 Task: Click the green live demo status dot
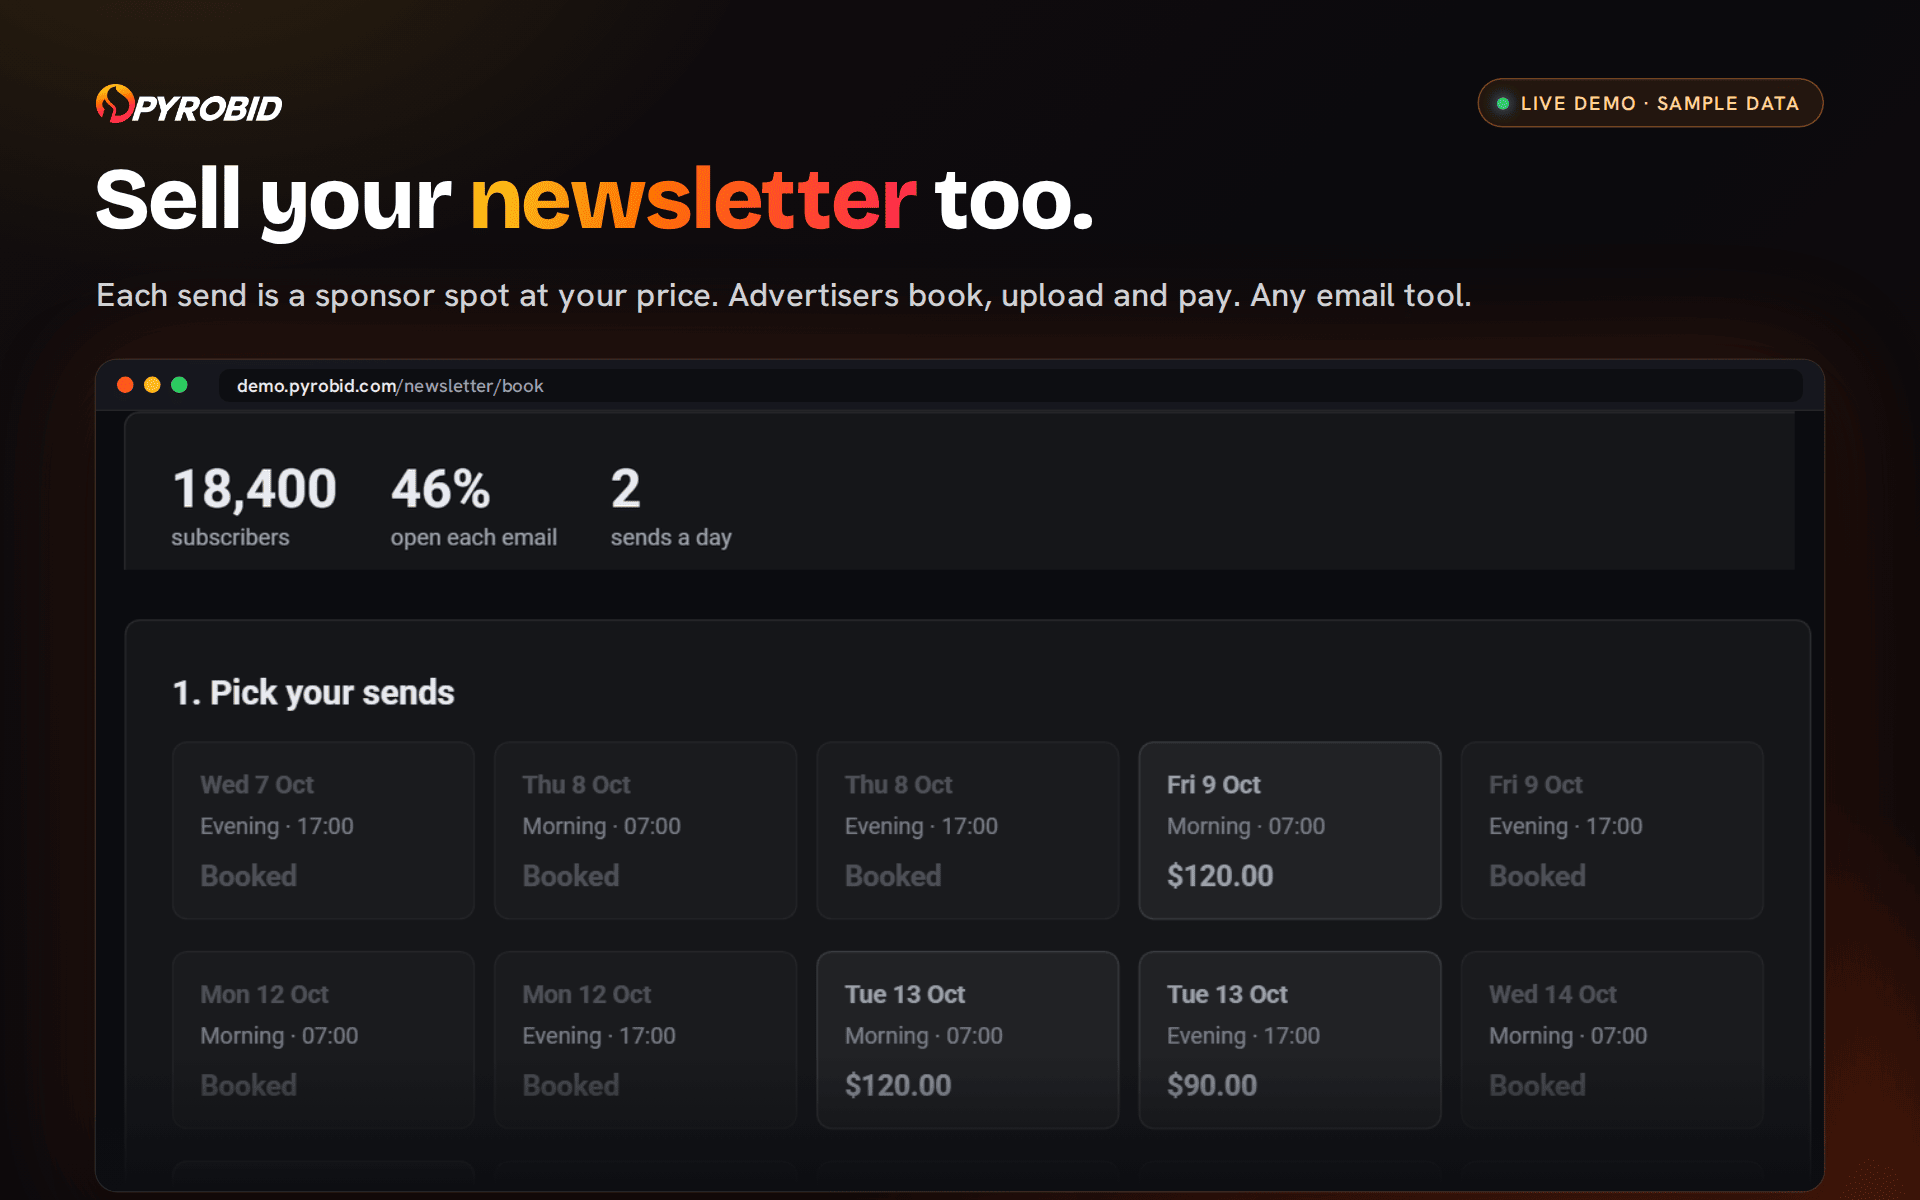click(1502, 104)
